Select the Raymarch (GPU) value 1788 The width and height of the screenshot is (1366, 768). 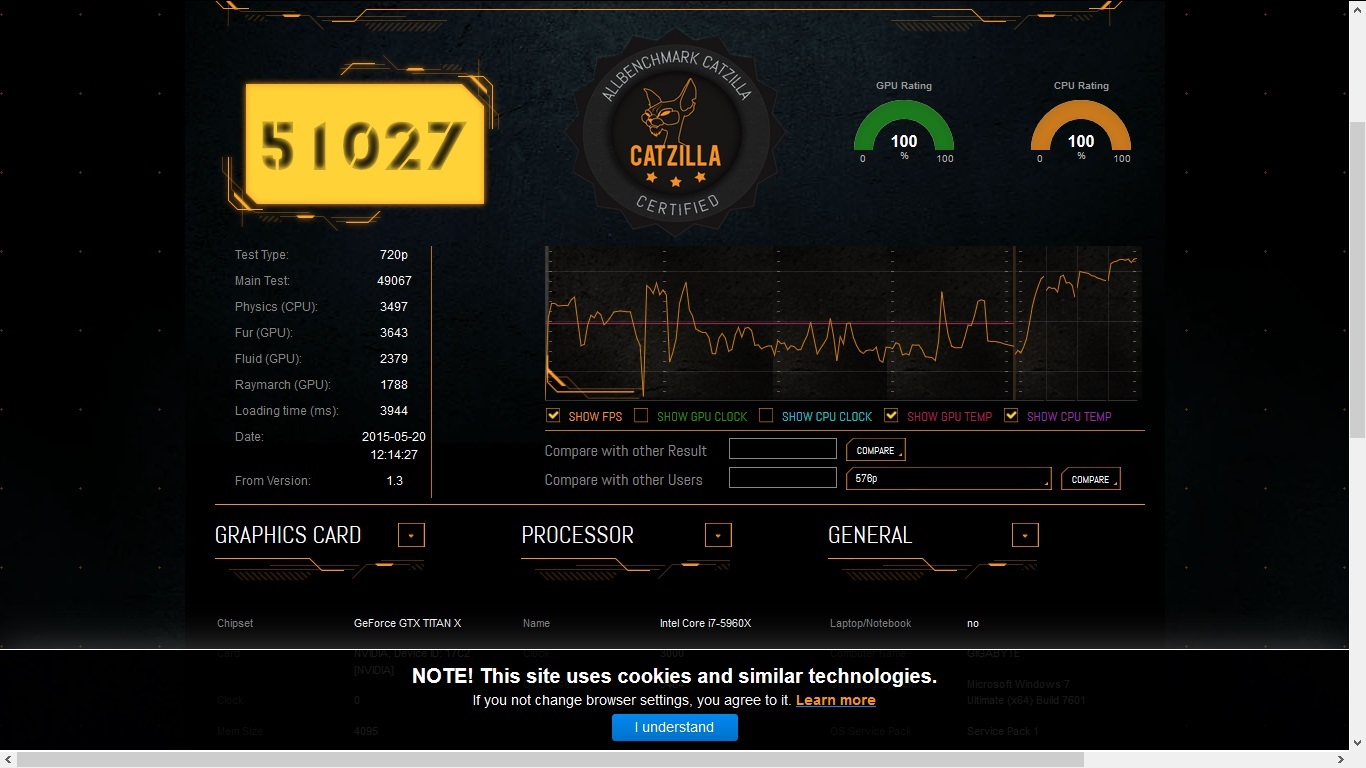[x=394, y=385]
